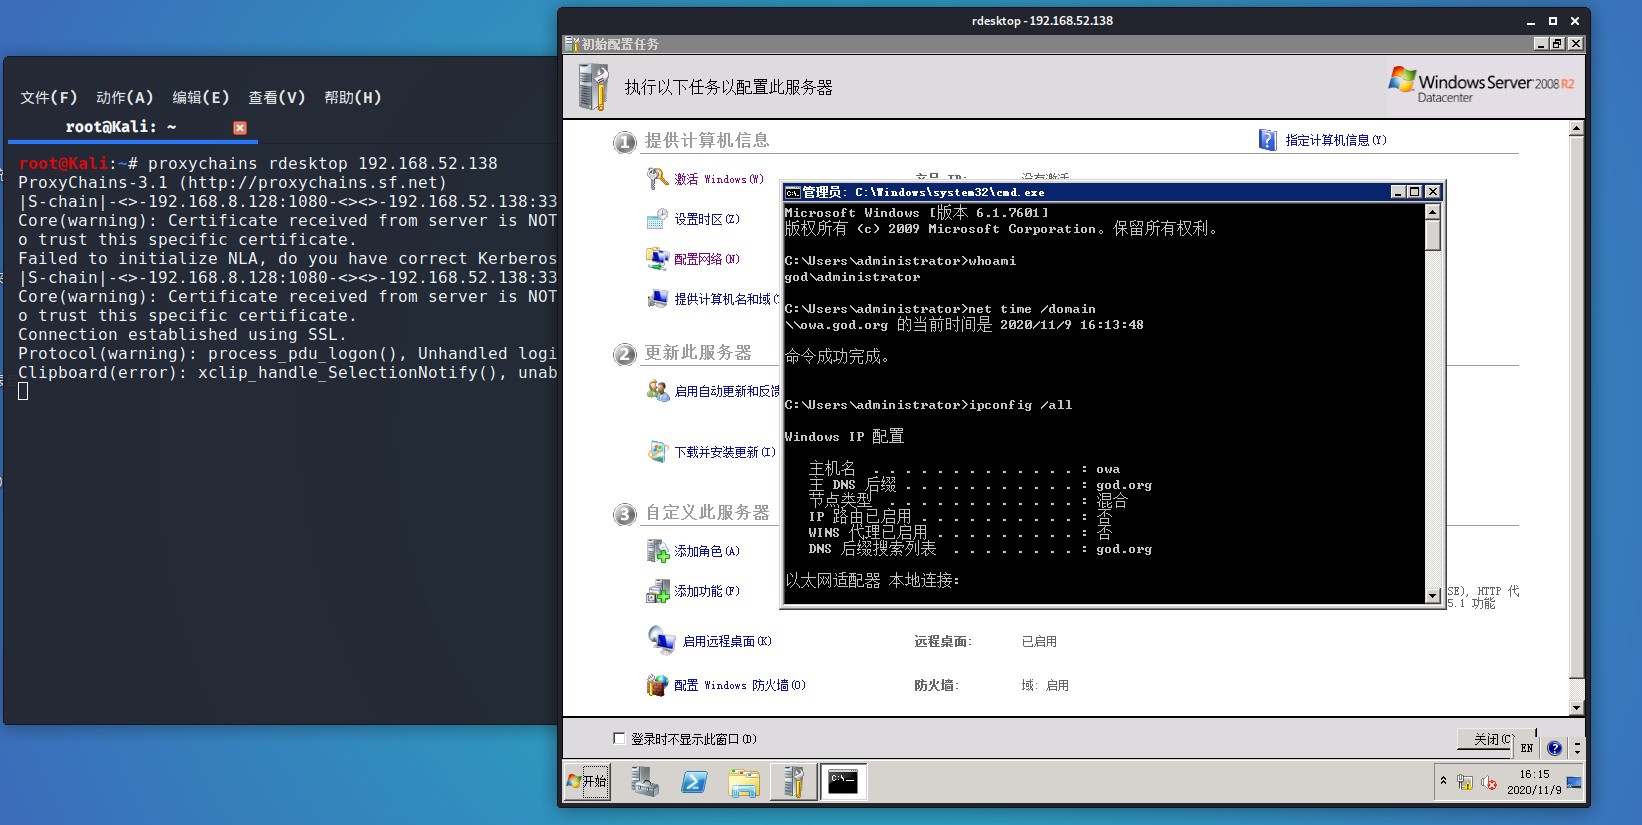Open Windows PowerShell from the remote taskbar
This screenshot has height=825, width=1642.
(694, 781)
